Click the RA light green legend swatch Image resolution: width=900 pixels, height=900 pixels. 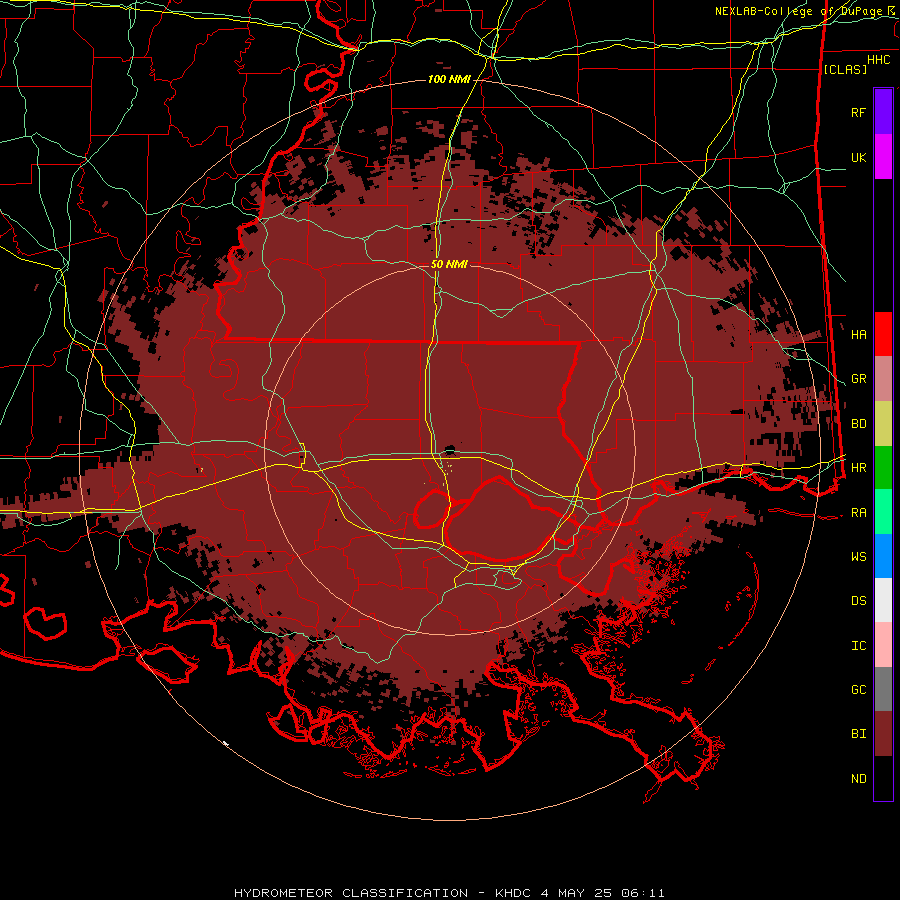tap(883, 512)
